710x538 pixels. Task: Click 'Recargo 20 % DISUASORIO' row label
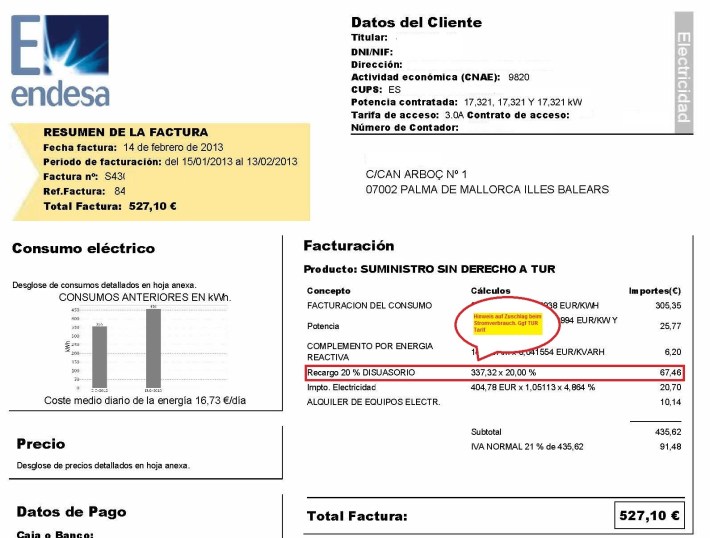pos(361,373)
